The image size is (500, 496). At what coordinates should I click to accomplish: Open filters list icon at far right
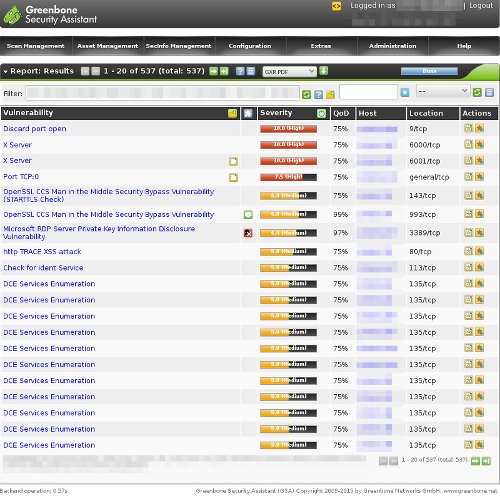tap(489, 92)
